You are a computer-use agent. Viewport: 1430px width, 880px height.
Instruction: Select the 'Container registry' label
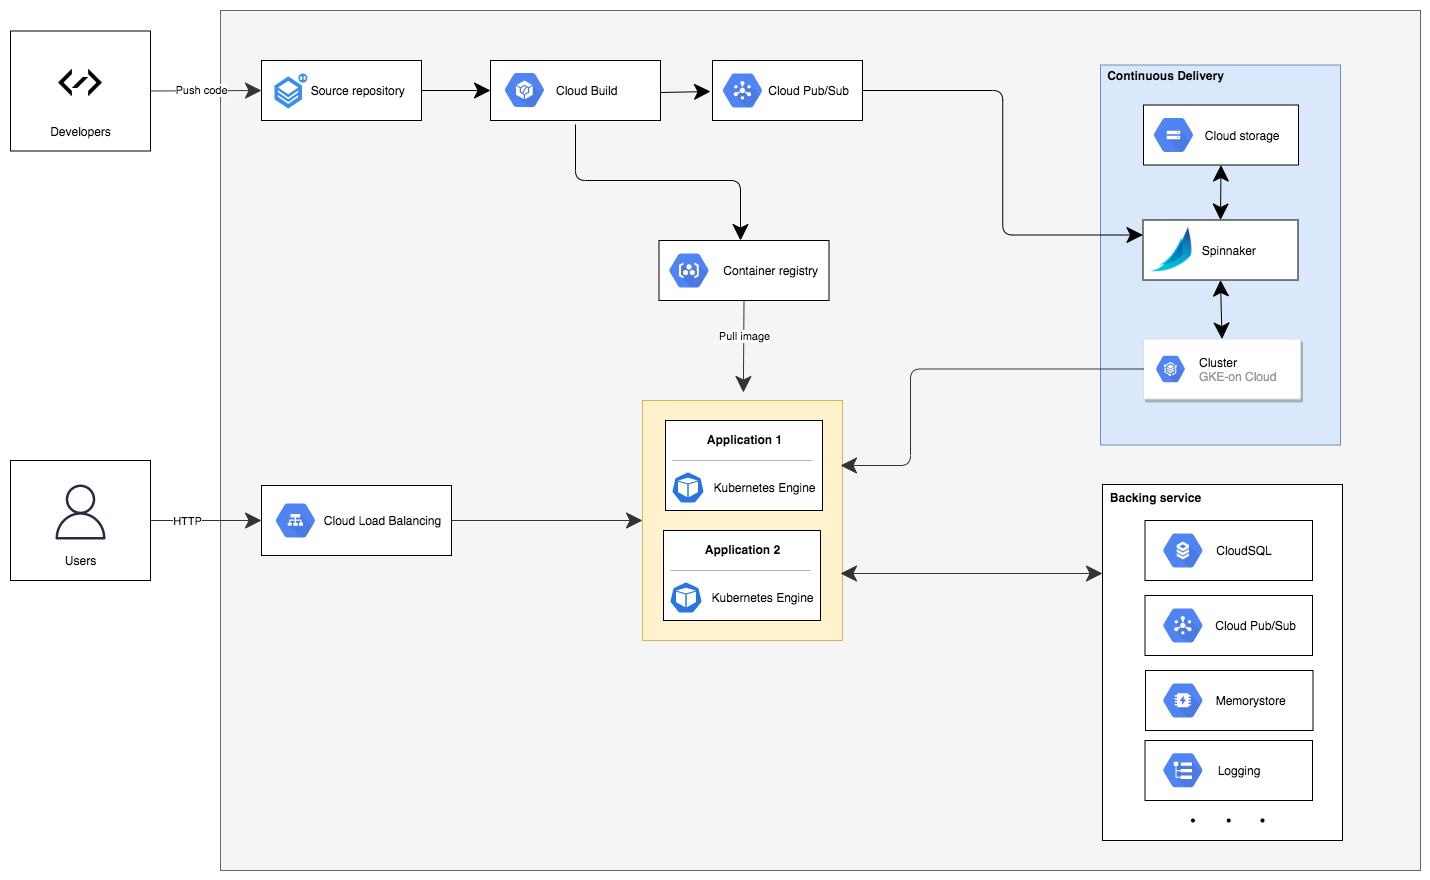[770, 271]
